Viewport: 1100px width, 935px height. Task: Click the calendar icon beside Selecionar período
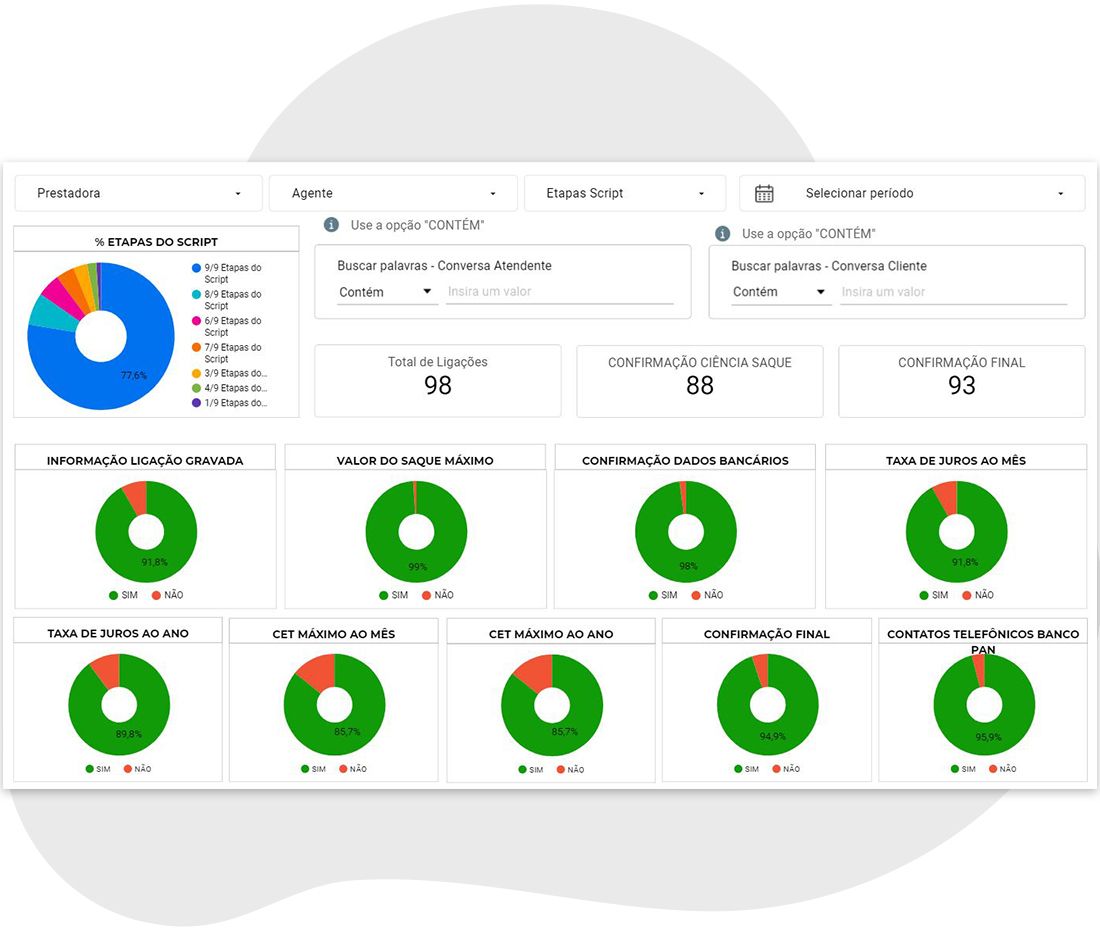pos(764,194)
